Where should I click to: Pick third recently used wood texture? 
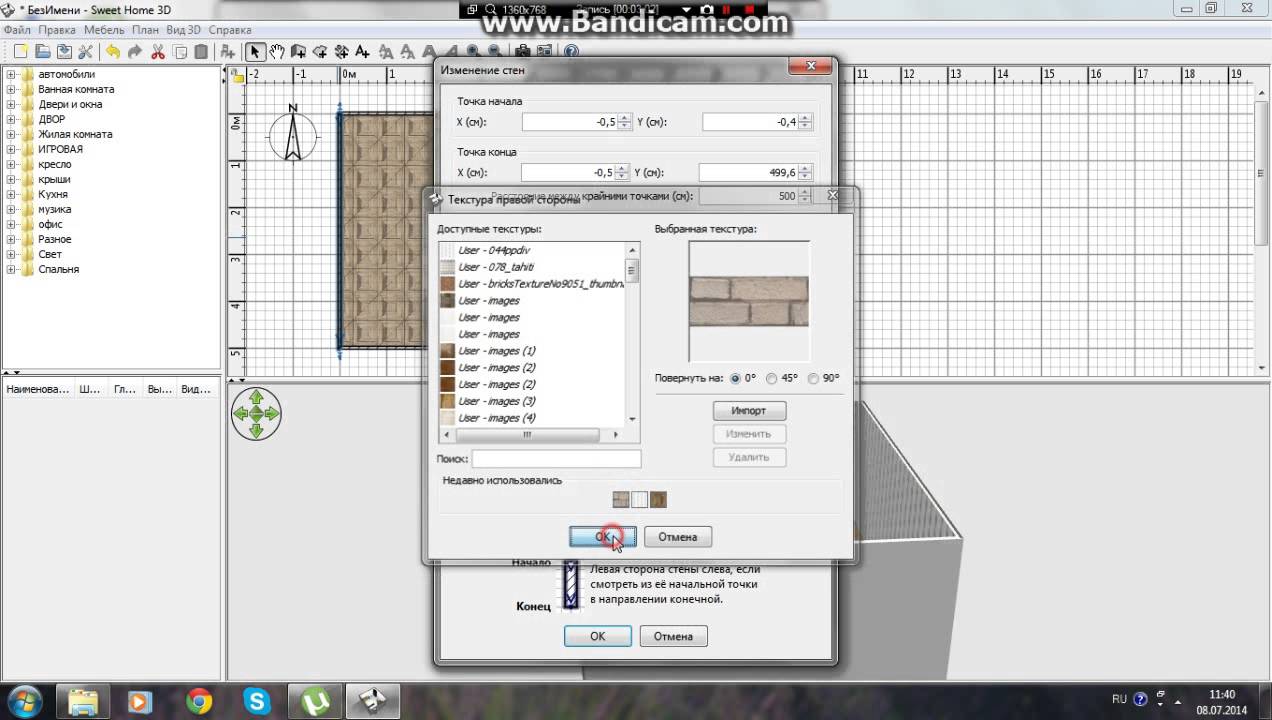click(657, 499)
